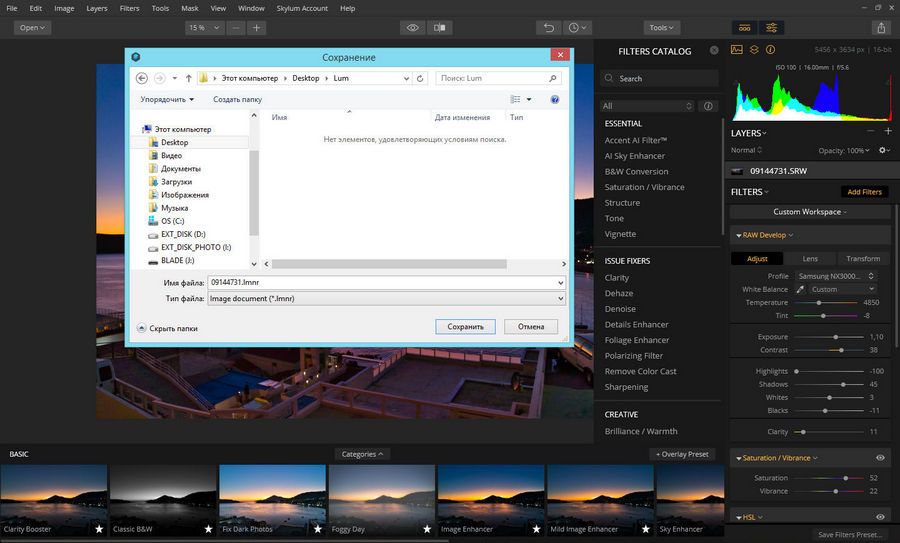Click the file name field 09144731.lmnr
This screenshot has width=900, height=543.
[386, 282]
